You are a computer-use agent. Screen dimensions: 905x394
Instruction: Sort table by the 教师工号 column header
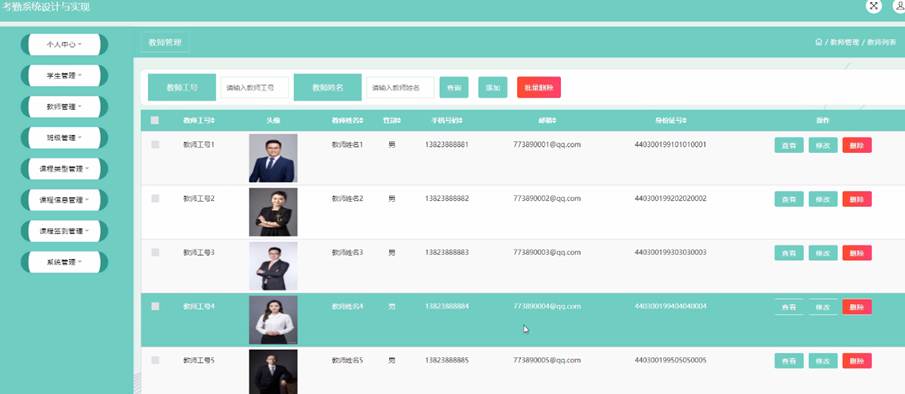coord(199,121)
